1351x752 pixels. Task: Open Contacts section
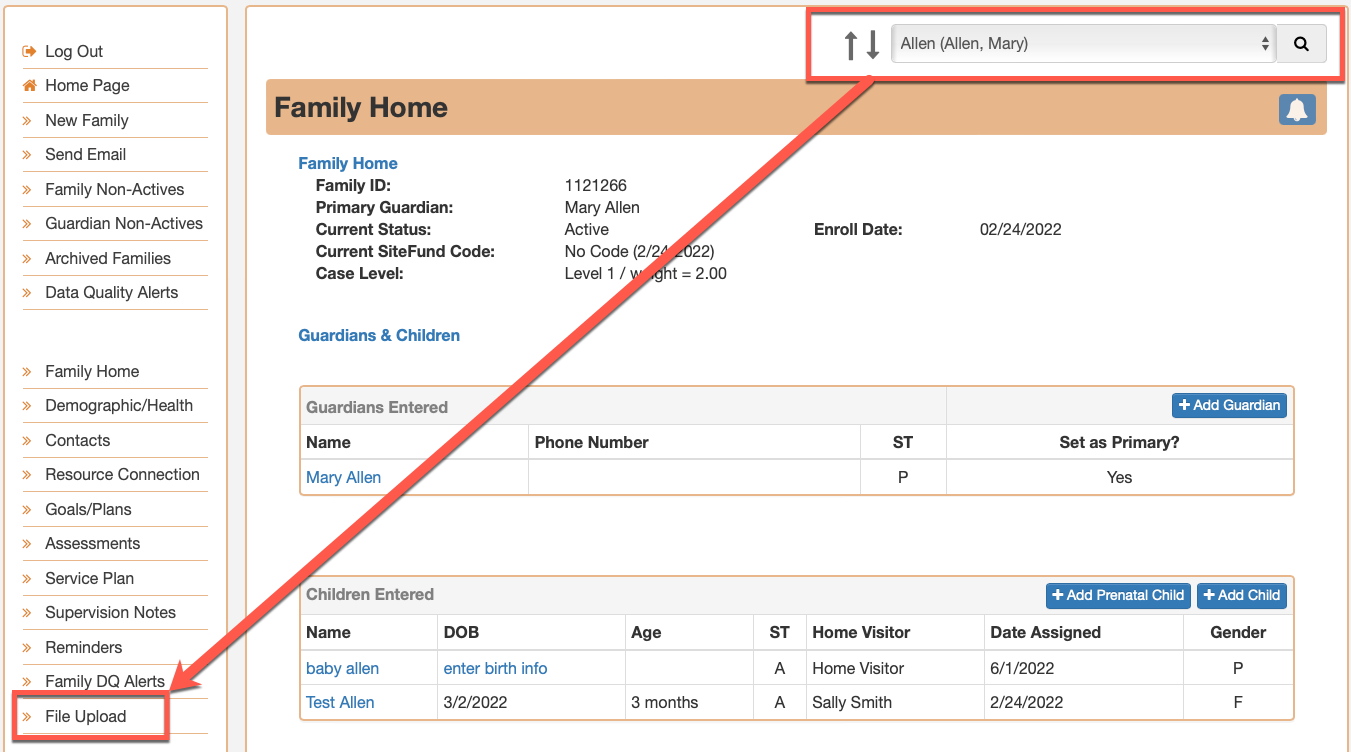click(77, 440)
